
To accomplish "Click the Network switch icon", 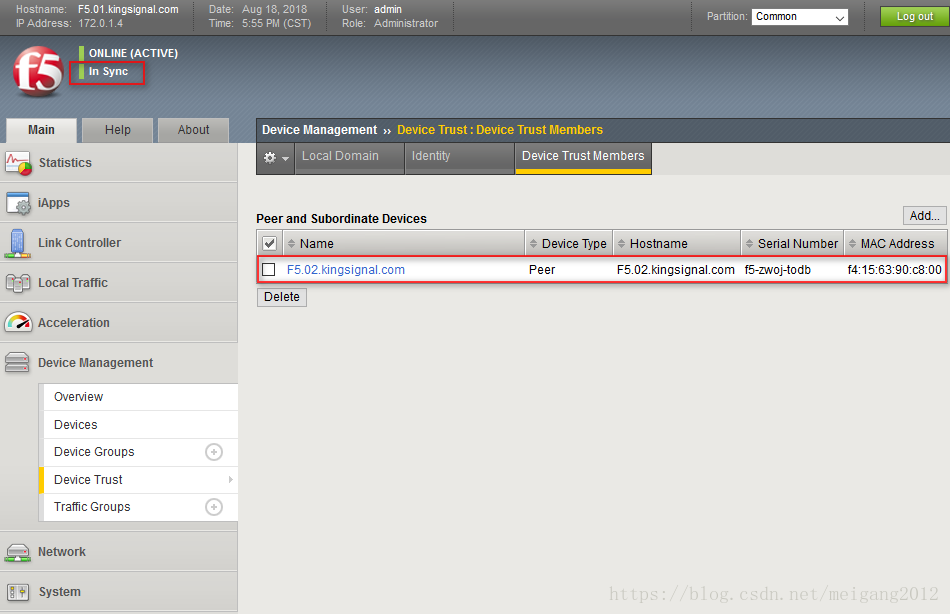I will click(18, 552).
